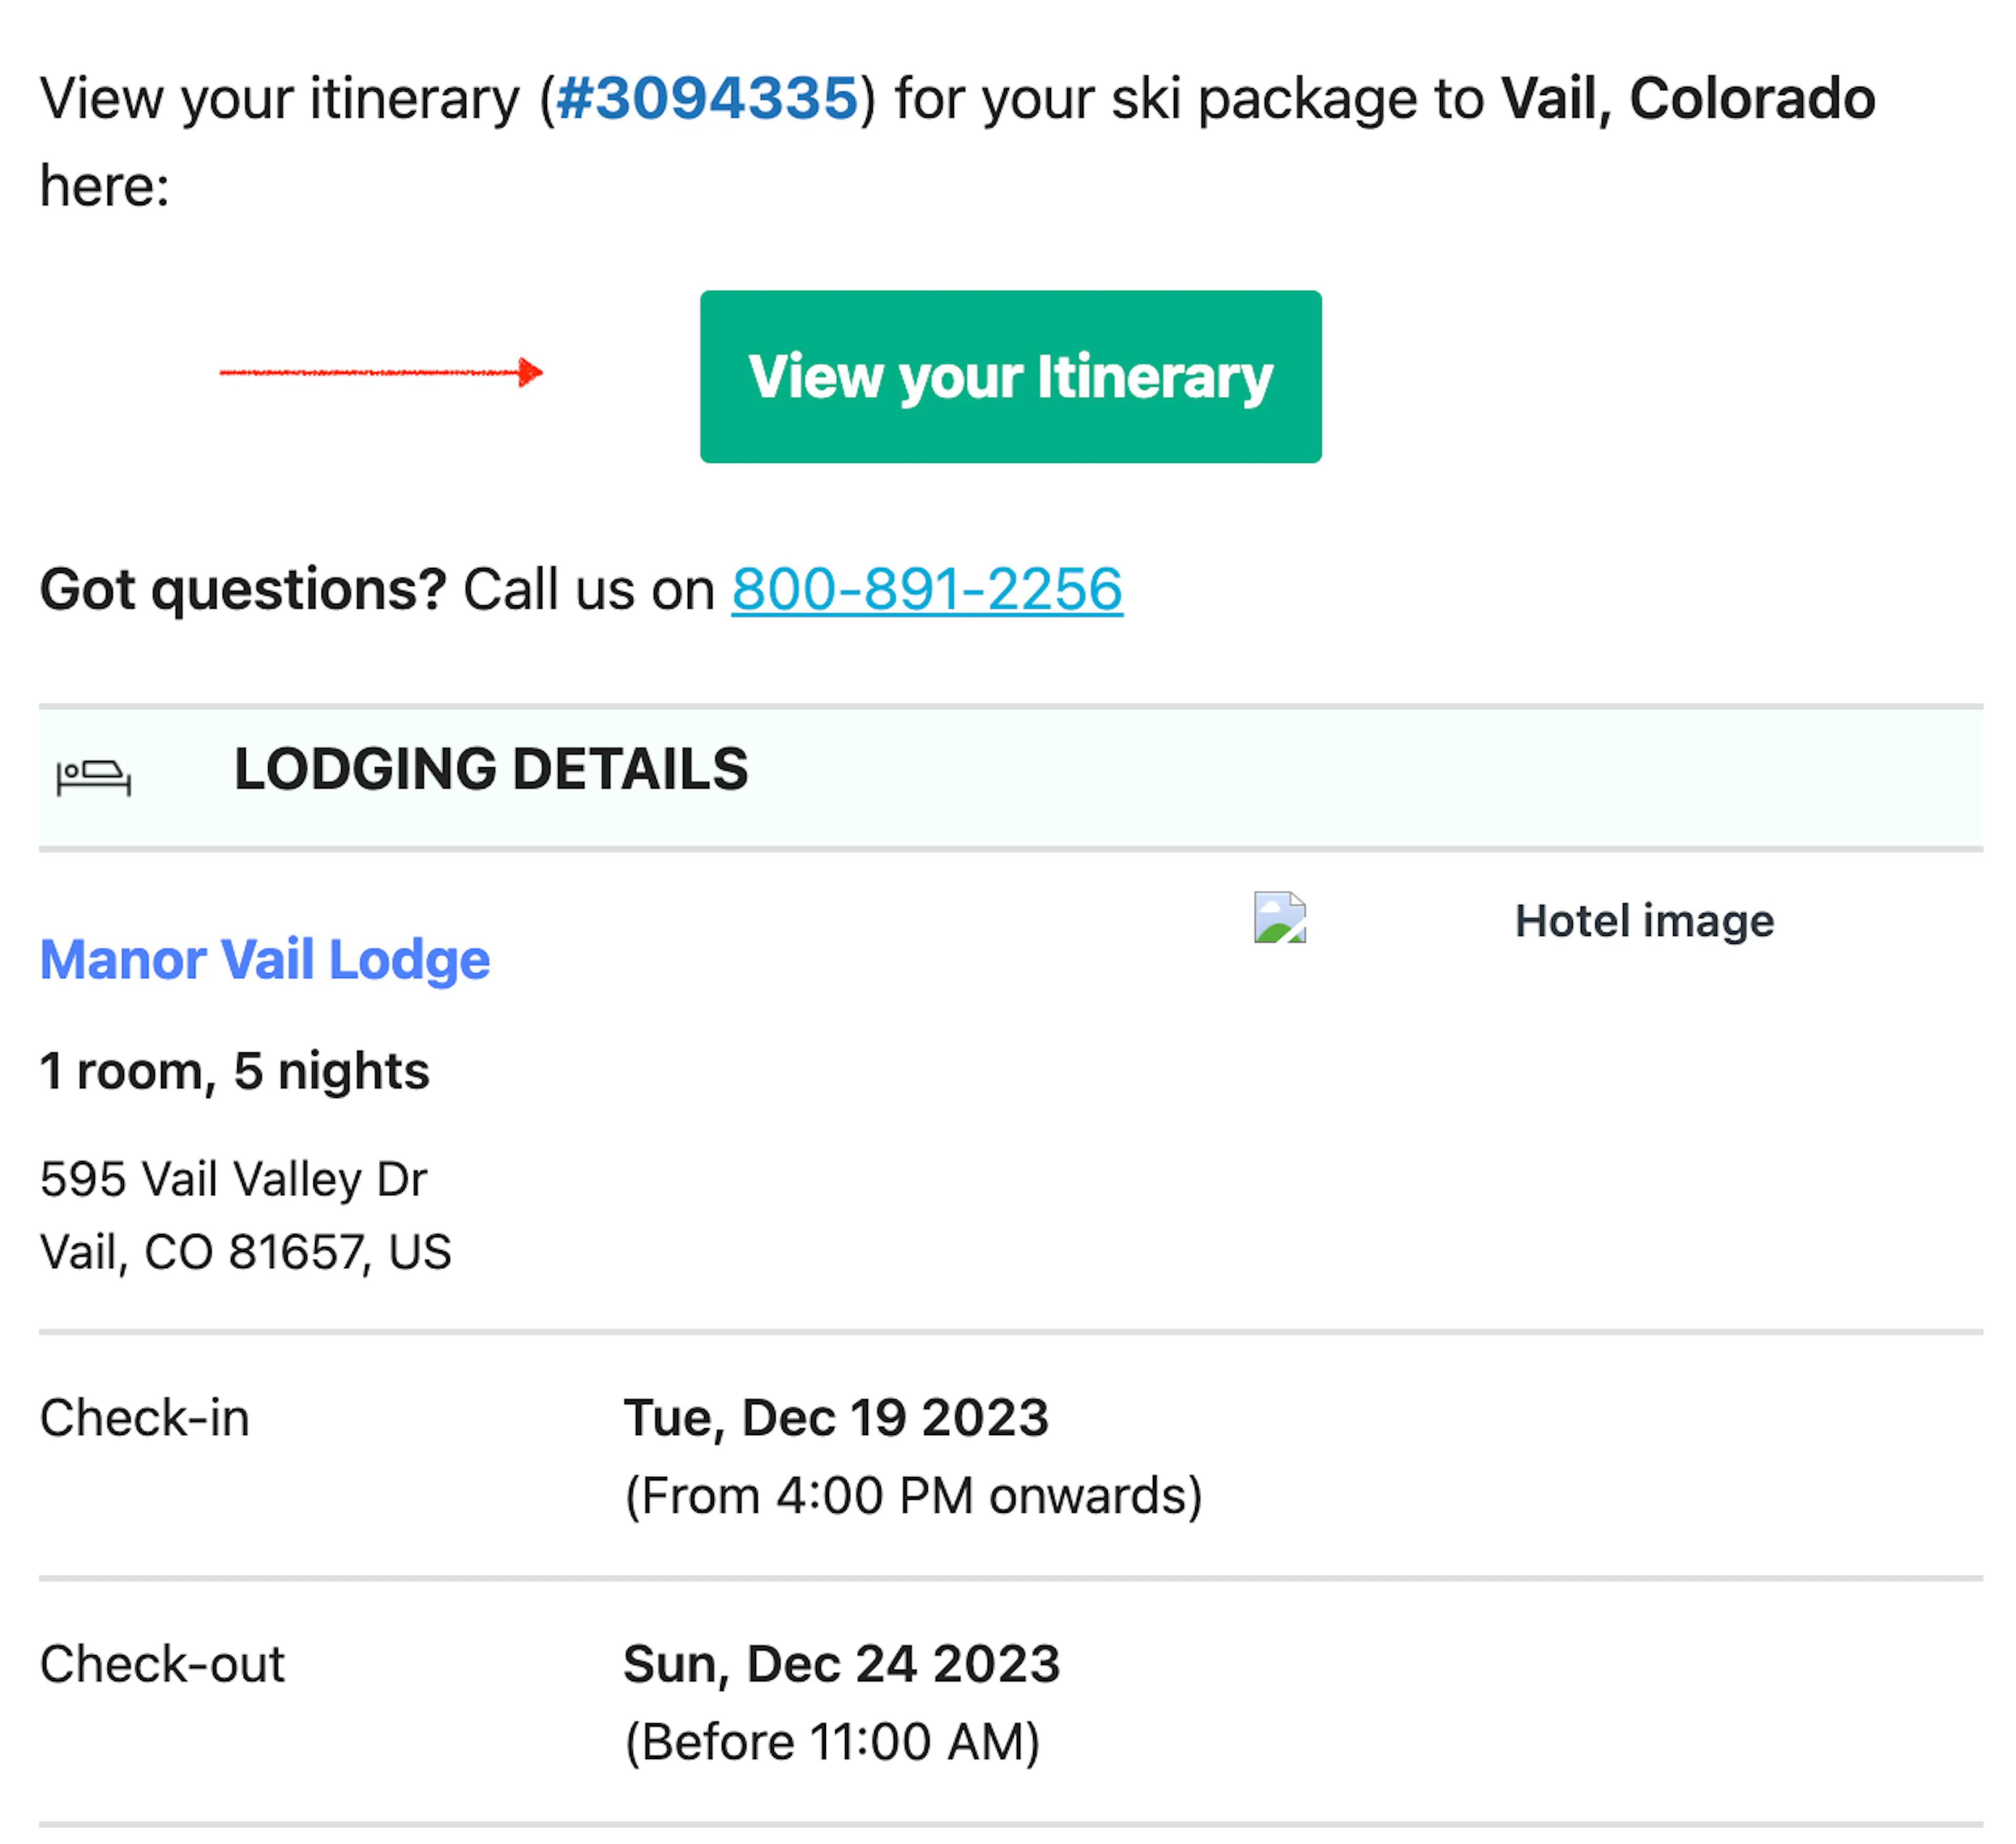Click the Vail, CO 81657, US line
2016x1844 pixels.
(x=246, y=1252)
